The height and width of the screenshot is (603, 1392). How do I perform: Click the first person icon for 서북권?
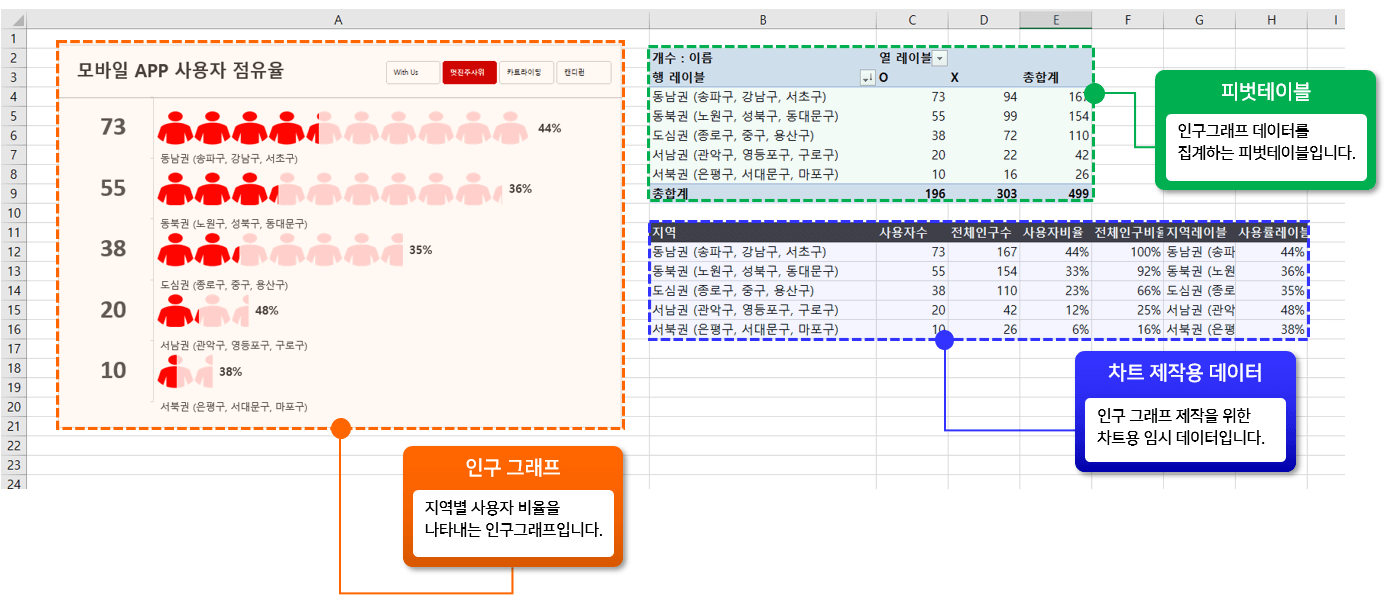[168, 373]
